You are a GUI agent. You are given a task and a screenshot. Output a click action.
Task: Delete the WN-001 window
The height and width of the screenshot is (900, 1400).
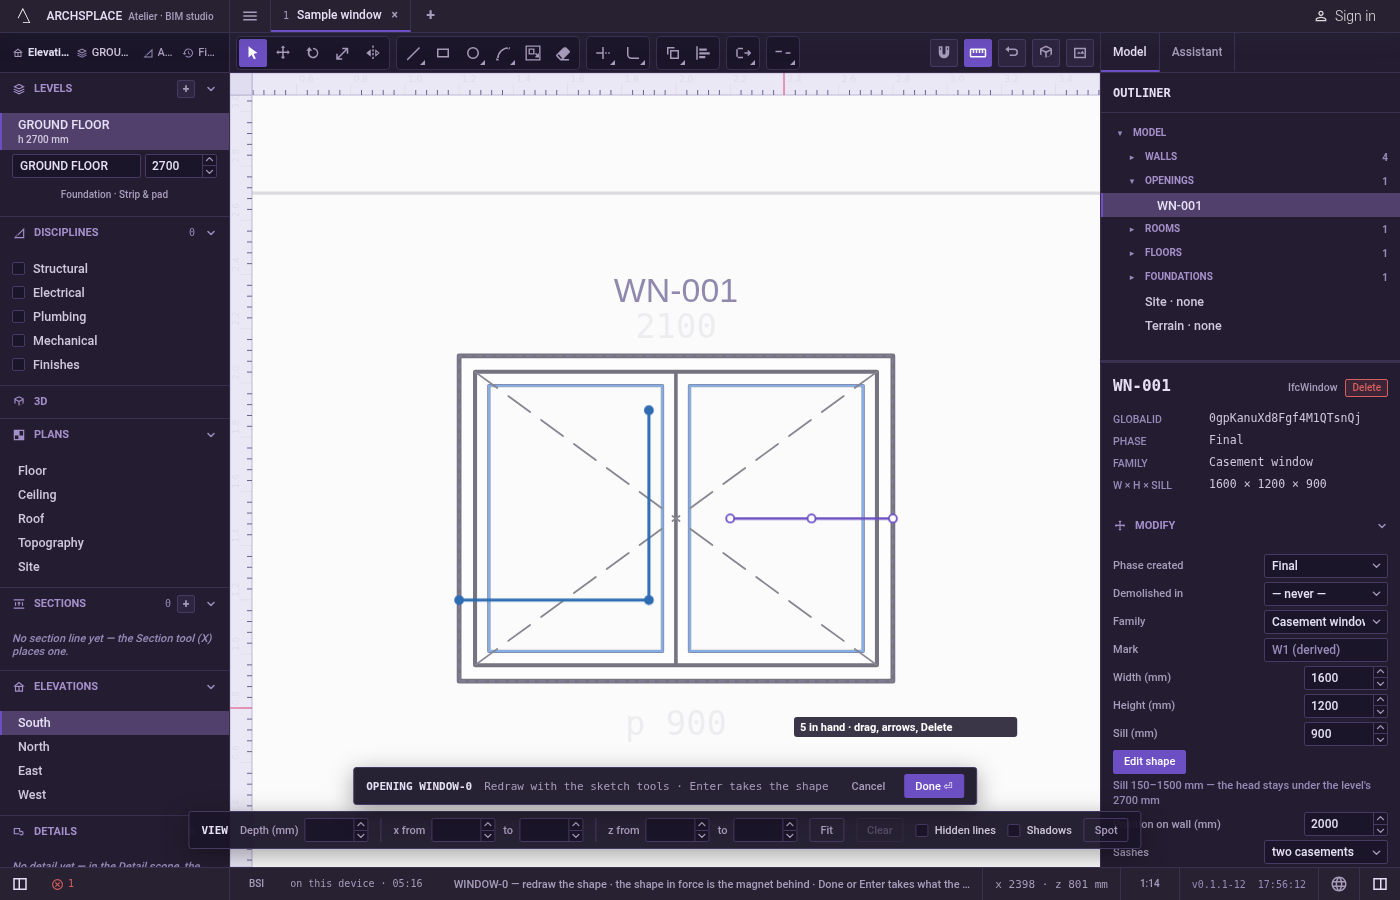pyautogui.click(x=1366, y=388)
